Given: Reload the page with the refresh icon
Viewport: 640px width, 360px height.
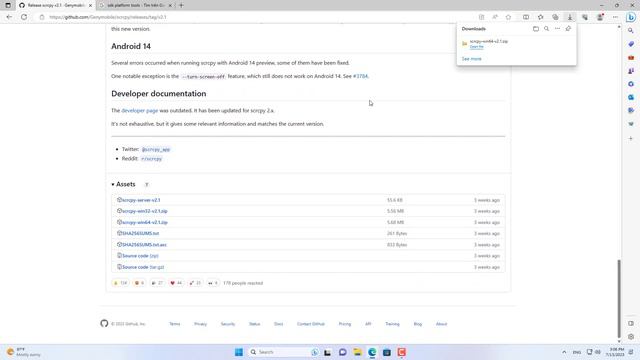Looking at the screenshot, I should click(24, 17).
